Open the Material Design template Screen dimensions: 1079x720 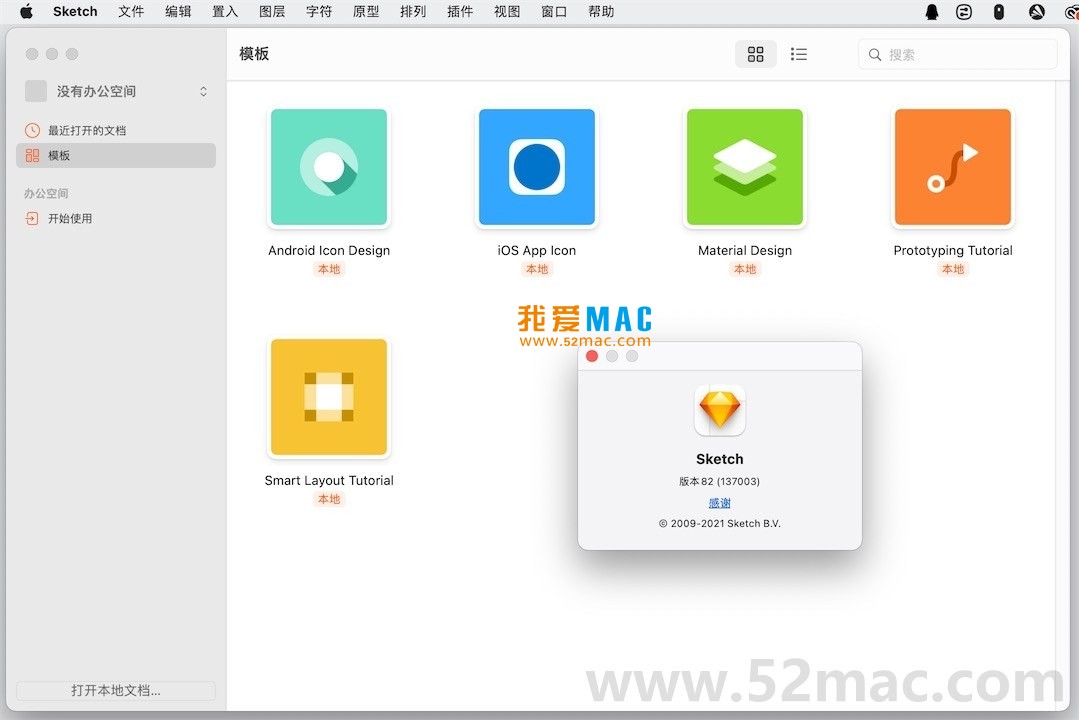[744, 167]
